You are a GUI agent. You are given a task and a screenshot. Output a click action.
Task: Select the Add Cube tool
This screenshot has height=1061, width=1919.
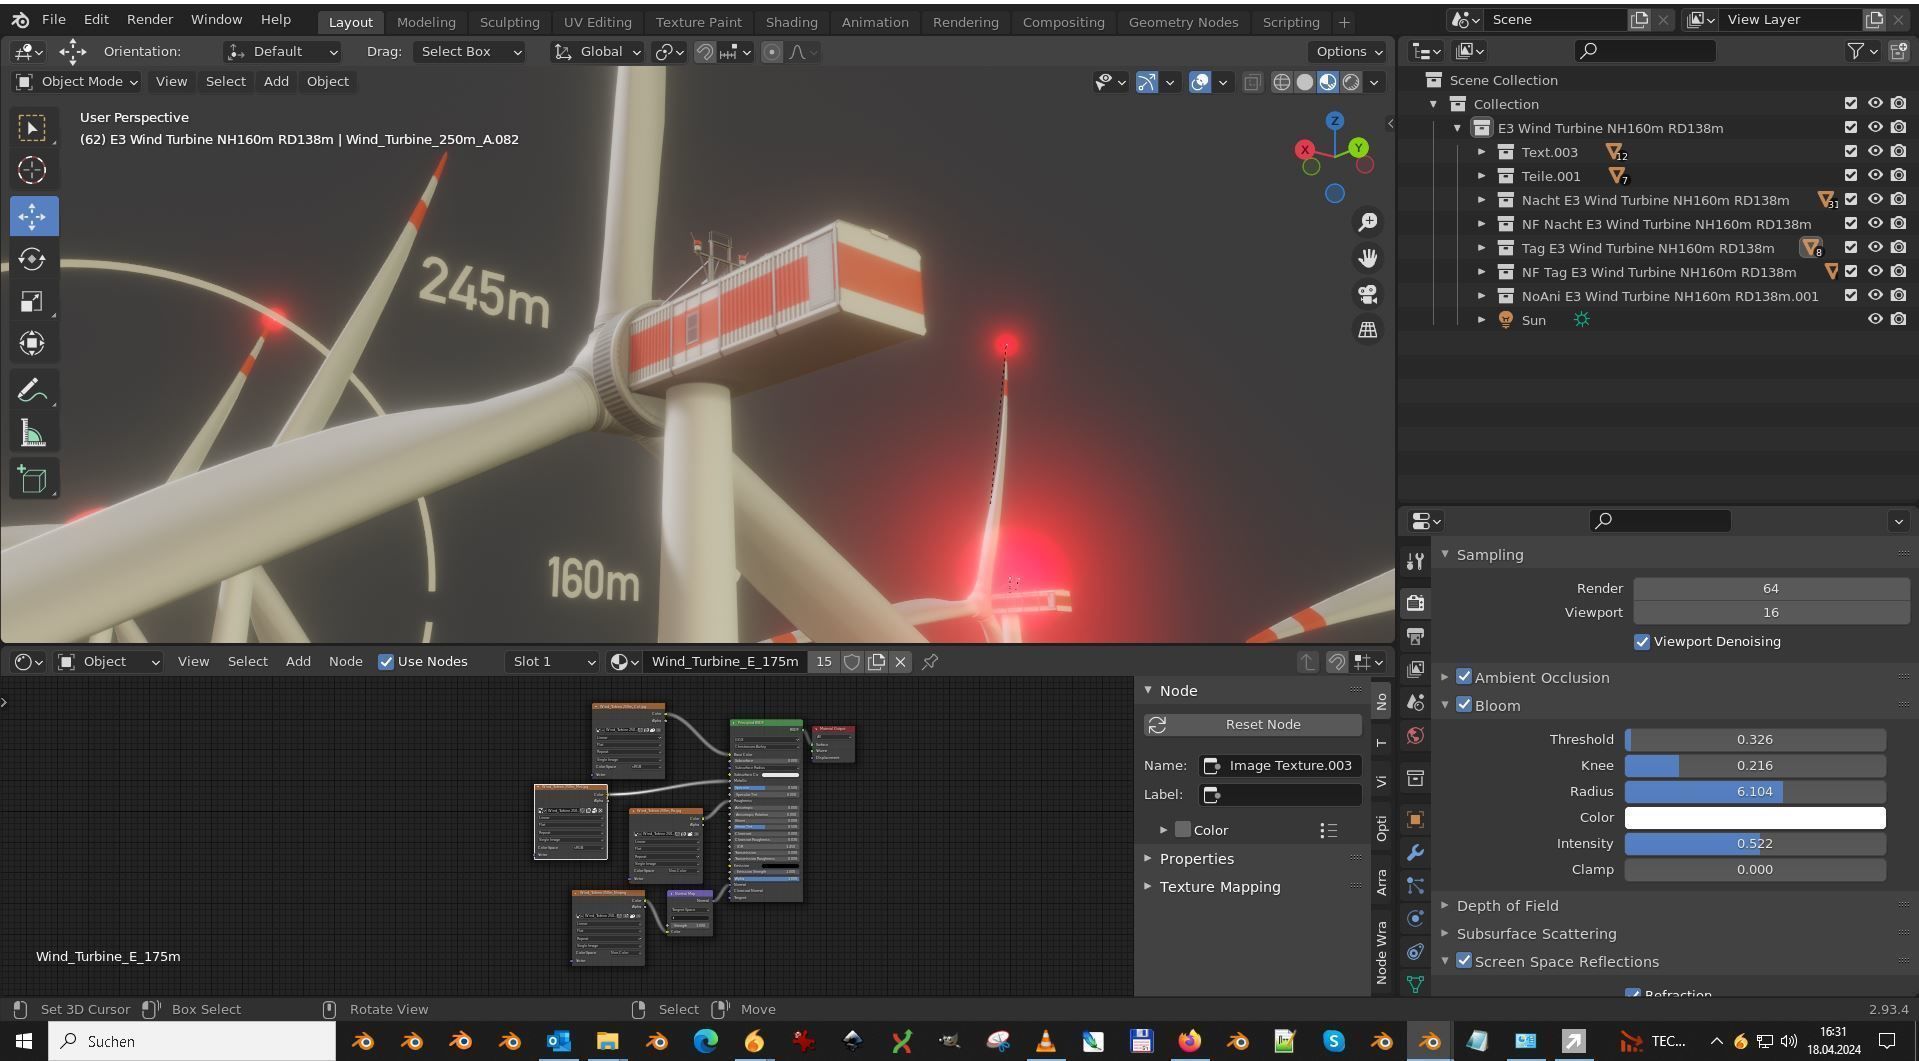(x=32, y=479)
